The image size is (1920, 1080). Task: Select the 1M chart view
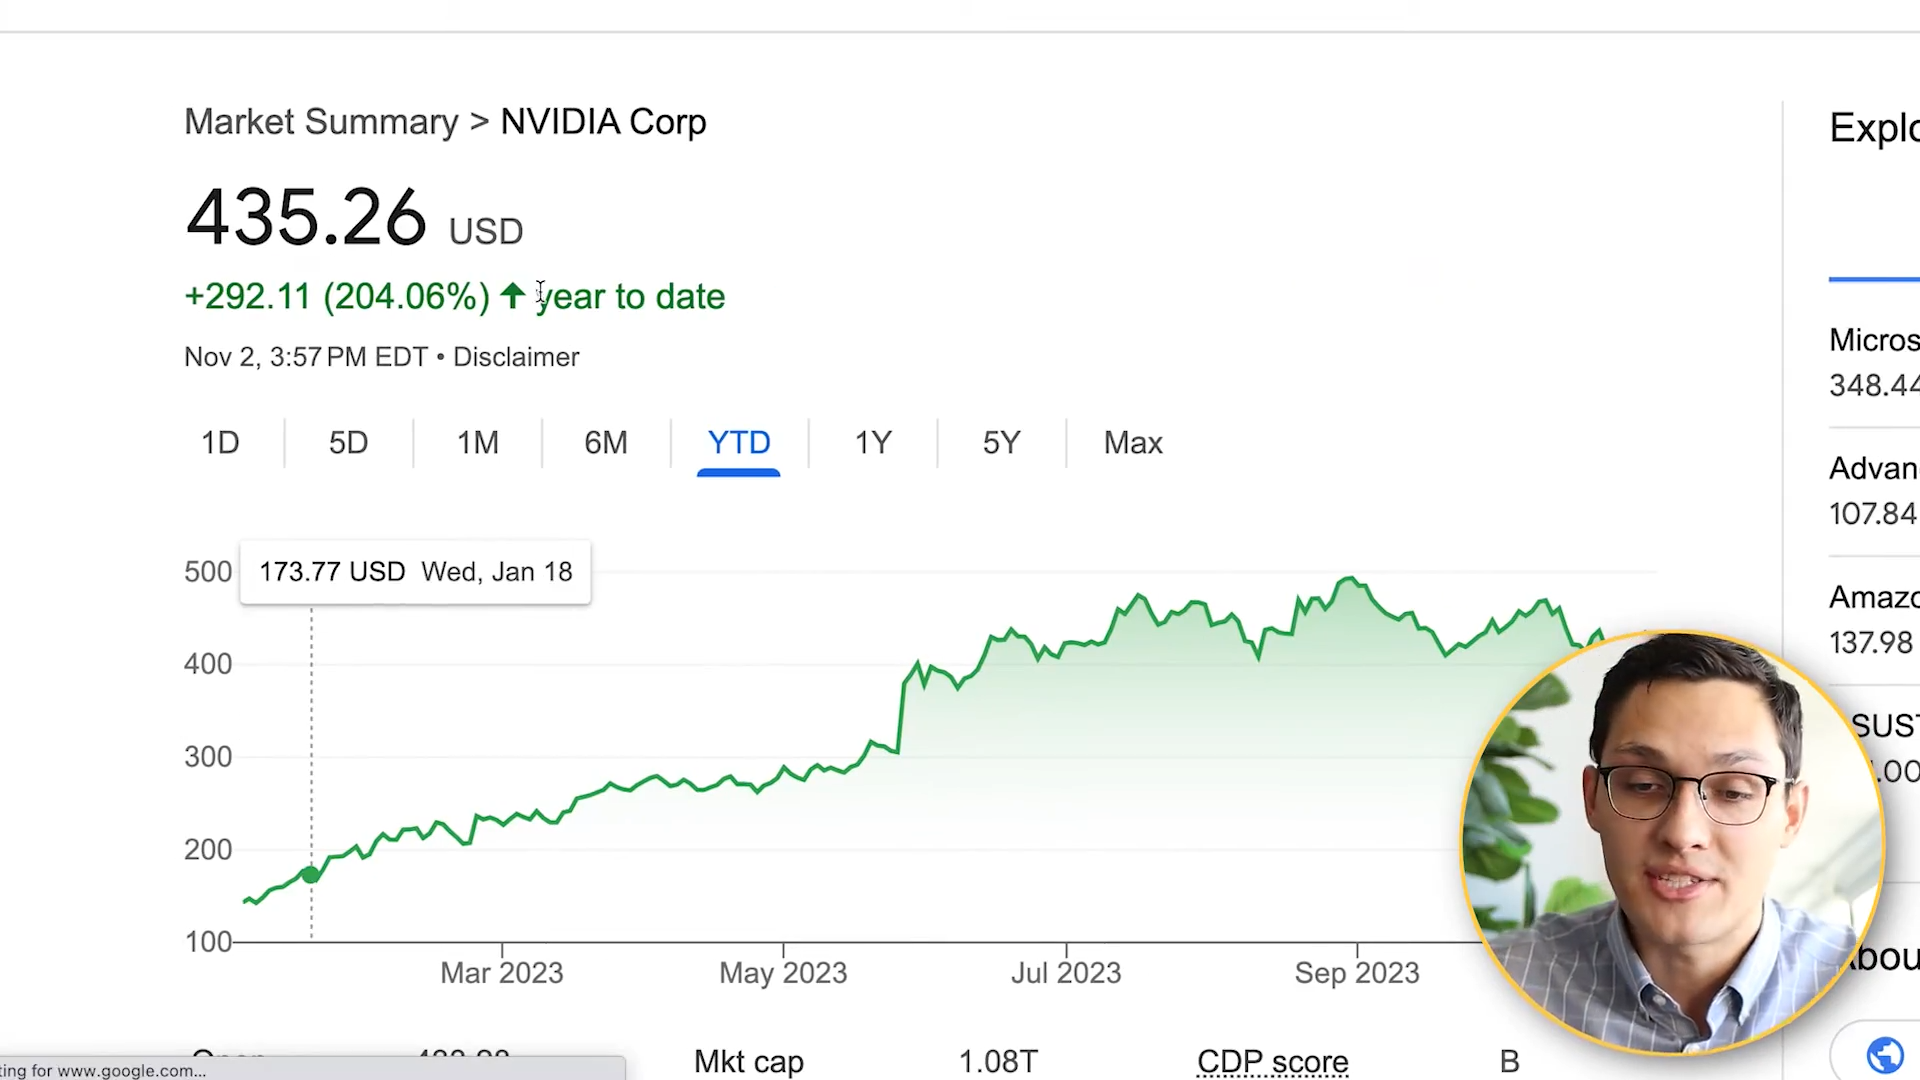[478, 443]
